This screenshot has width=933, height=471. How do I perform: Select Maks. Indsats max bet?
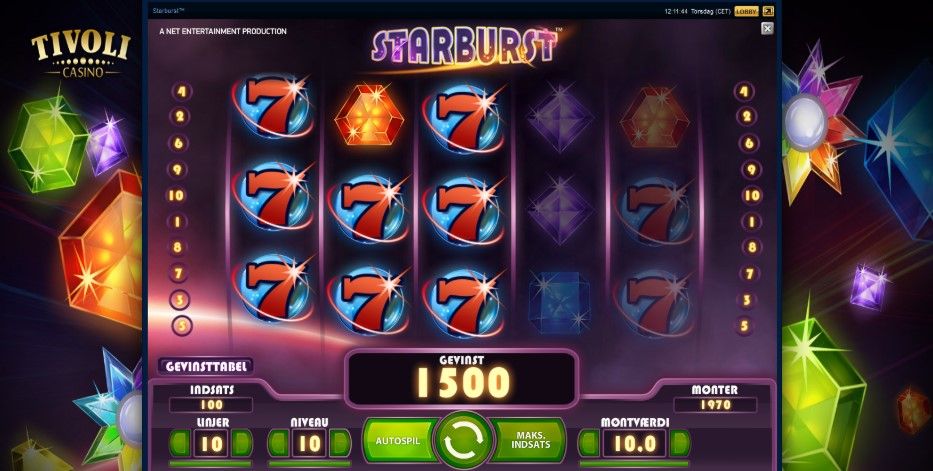click(528, 441)
